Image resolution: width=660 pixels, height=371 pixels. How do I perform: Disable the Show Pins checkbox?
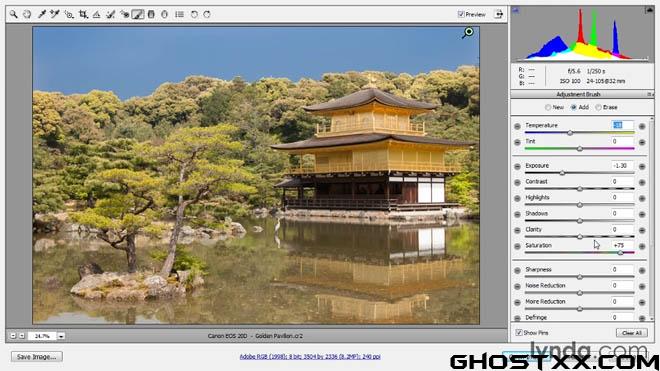click(519, 333)
